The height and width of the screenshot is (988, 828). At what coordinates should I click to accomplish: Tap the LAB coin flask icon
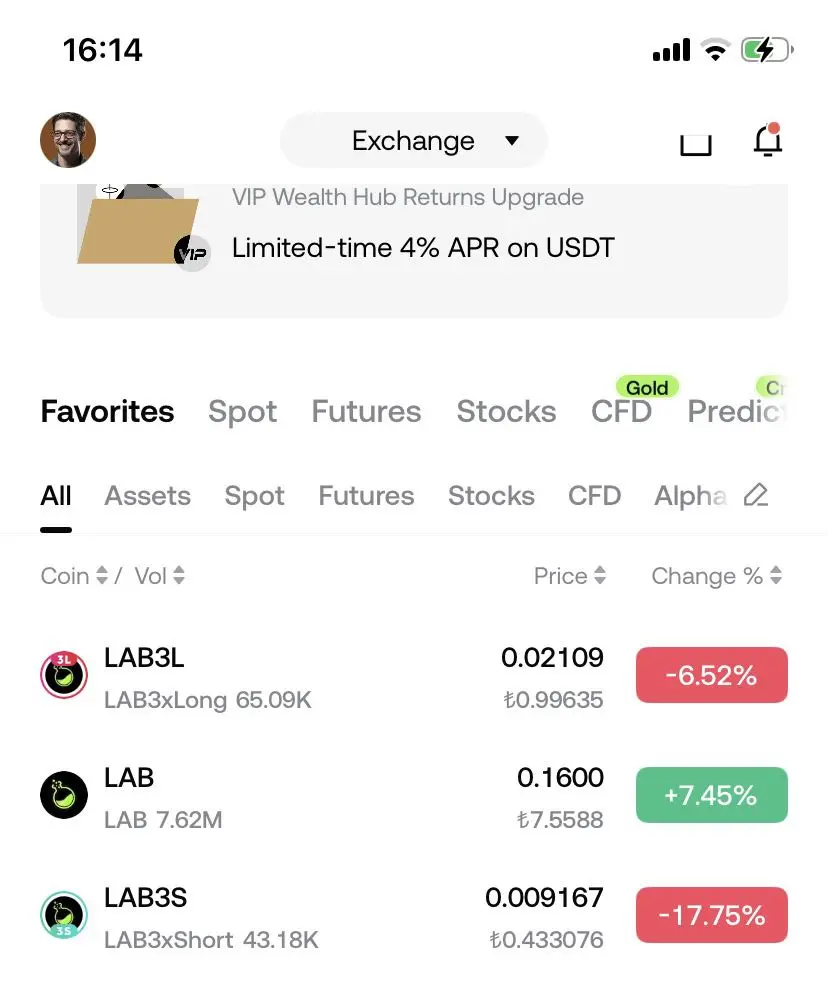pos(64,795)
